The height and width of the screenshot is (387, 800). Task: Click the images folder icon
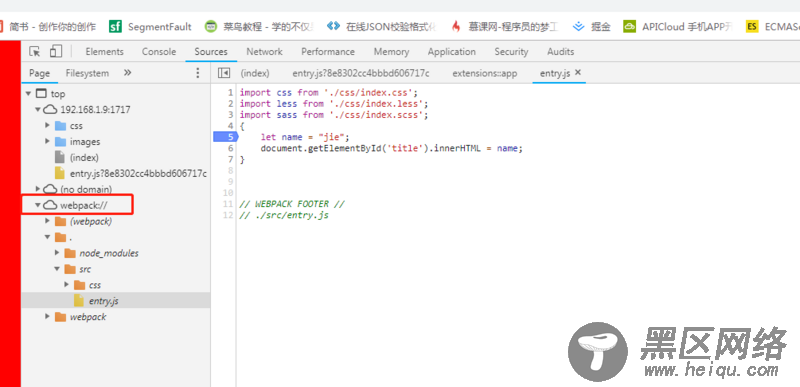tap(60, 141)
